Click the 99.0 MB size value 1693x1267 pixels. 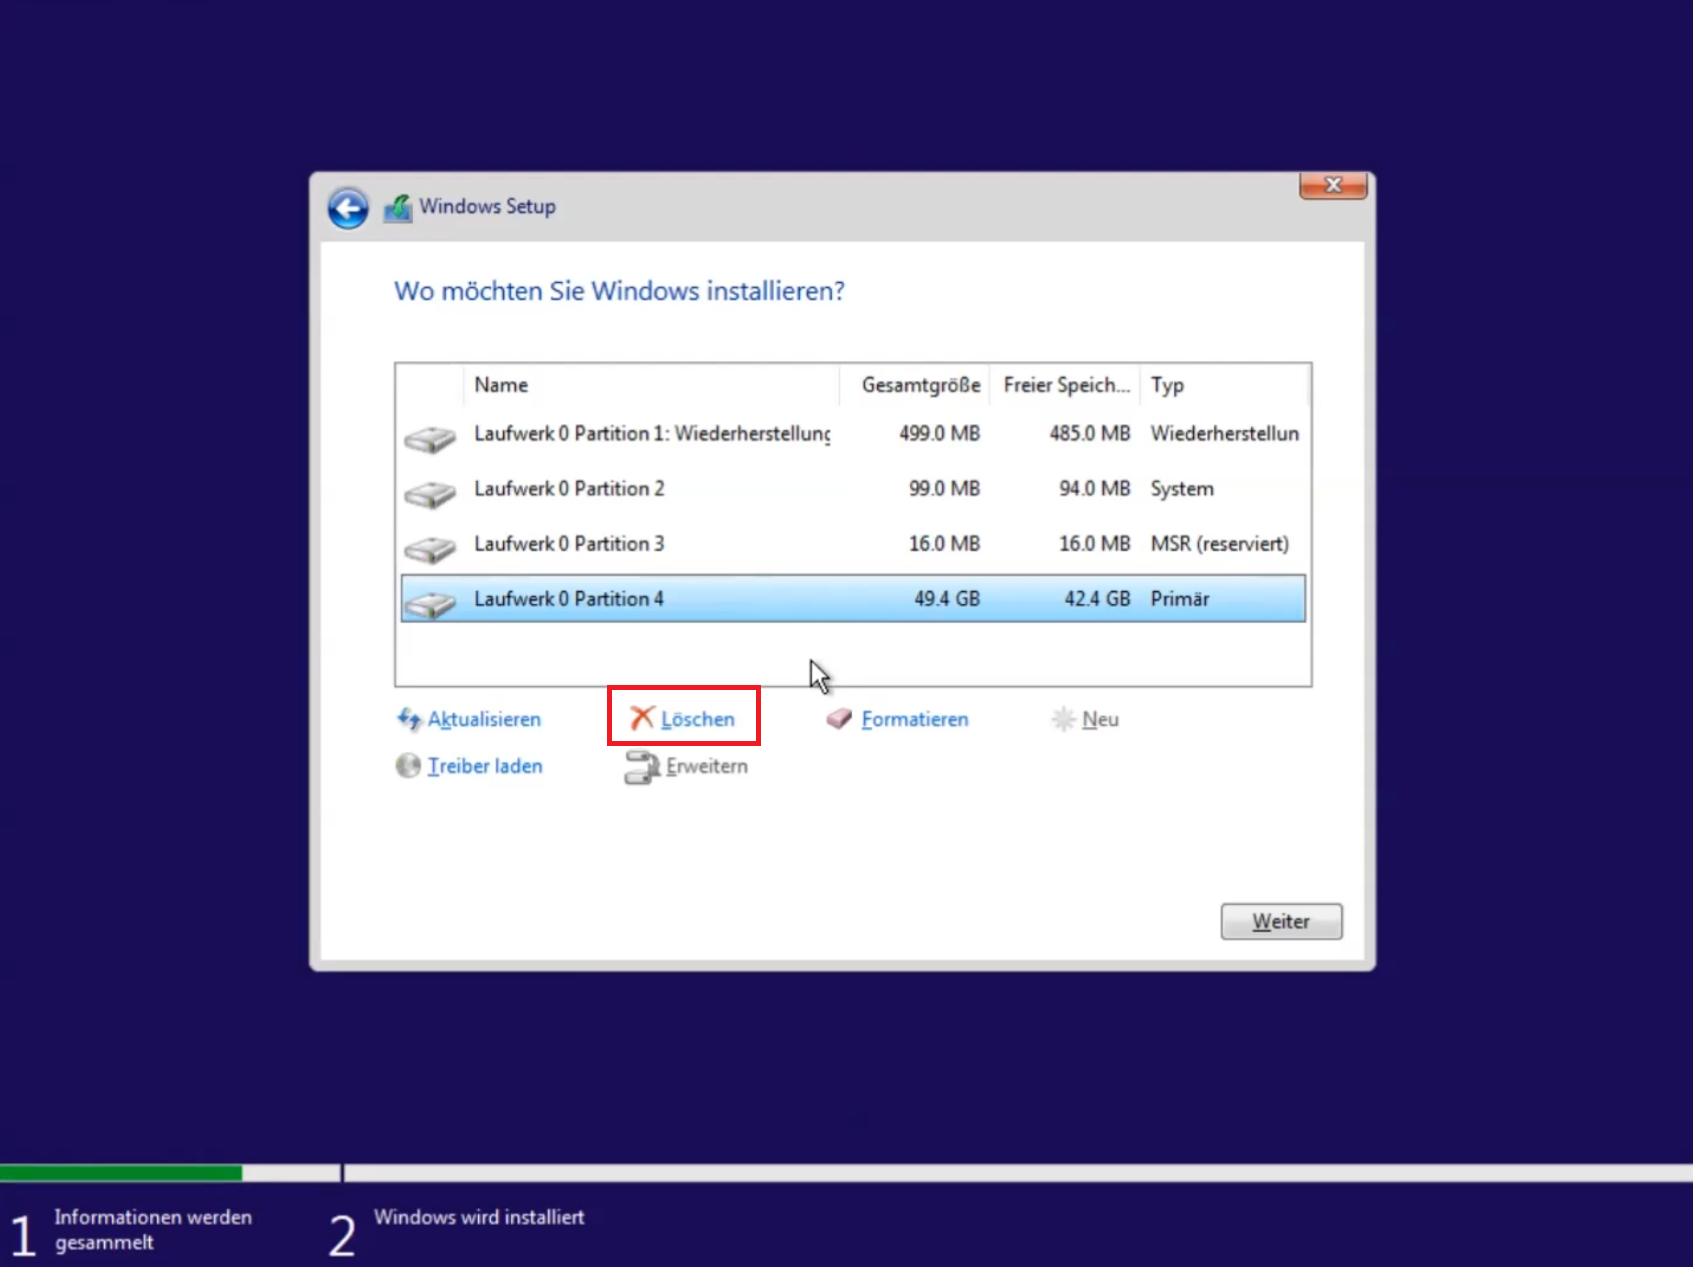944,488
